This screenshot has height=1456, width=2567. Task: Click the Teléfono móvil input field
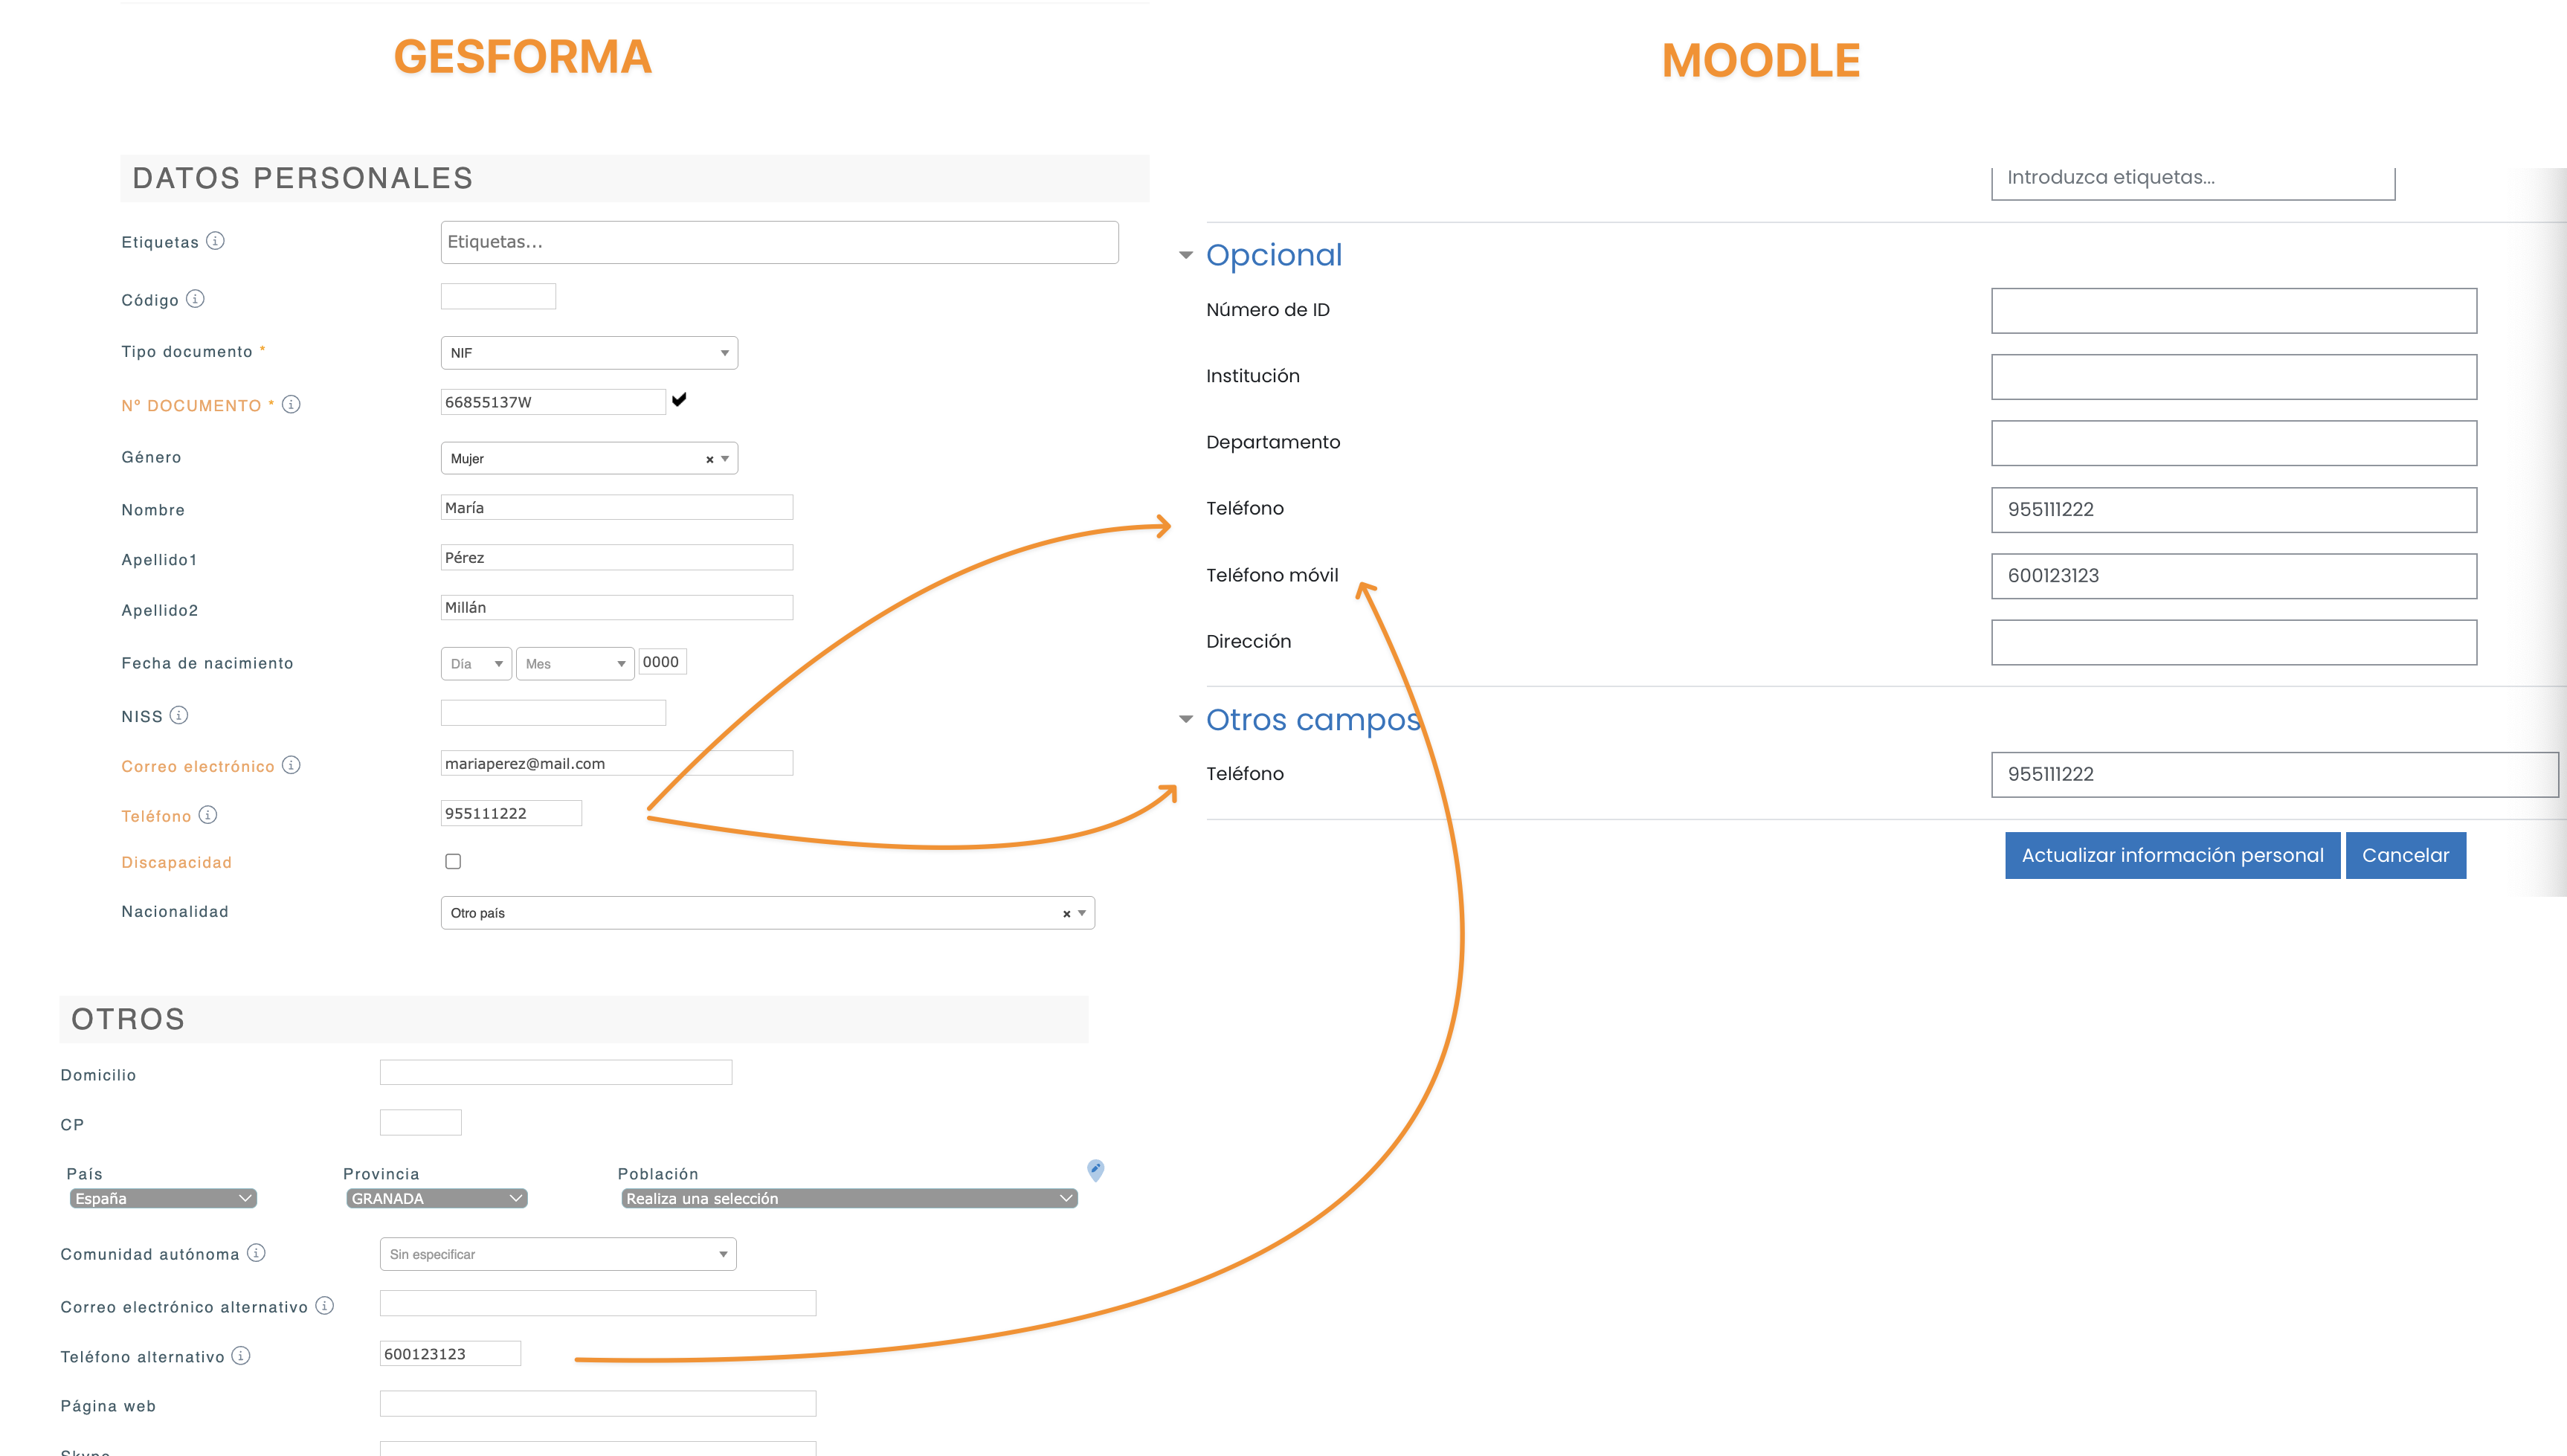(x=2233, y=576)
